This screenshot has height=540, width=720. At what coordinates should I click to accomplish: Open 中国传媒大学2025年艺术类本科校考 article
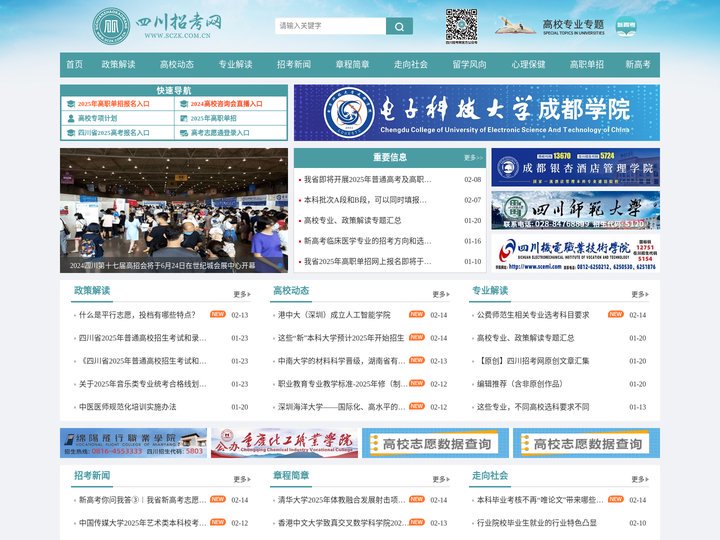(142, 523)
